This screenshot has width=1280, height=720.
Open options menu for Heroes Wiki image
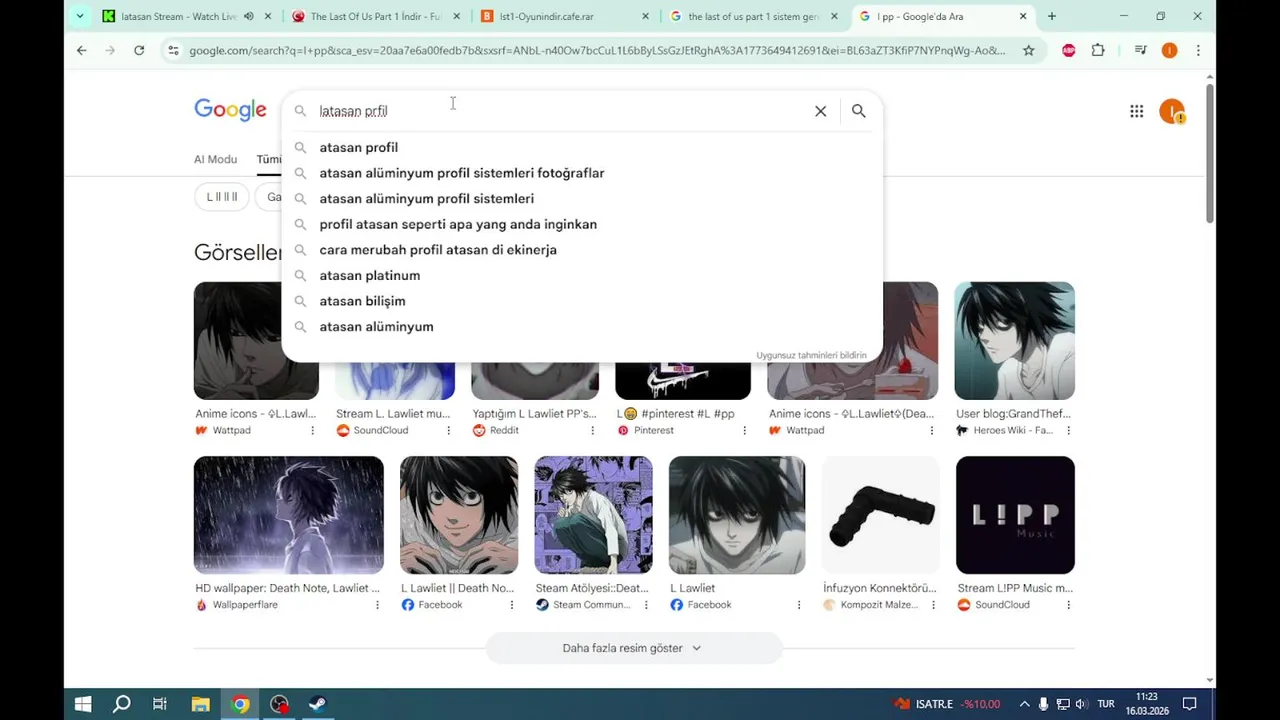tap(1068, 430)
